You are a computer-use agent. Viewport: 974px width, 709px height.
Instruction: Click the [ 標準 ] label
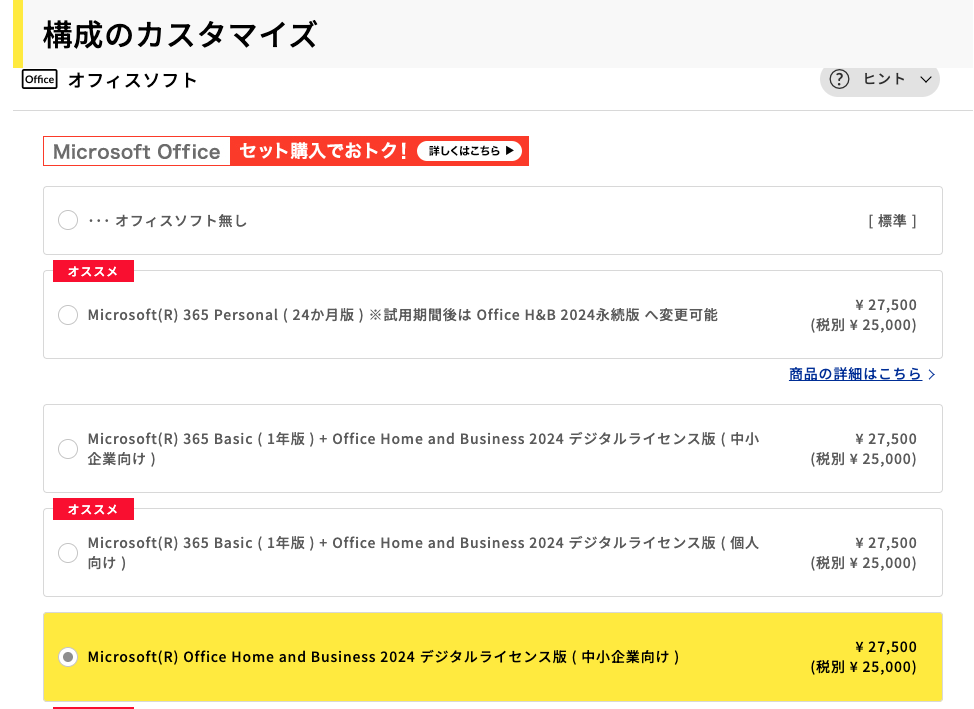click(892, 221)
